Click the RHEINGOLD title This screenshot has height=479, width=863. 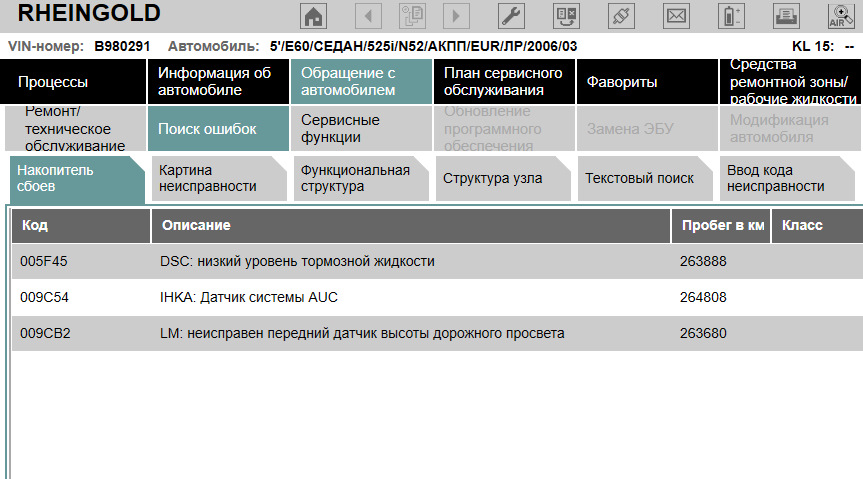[x=89, y=13]
